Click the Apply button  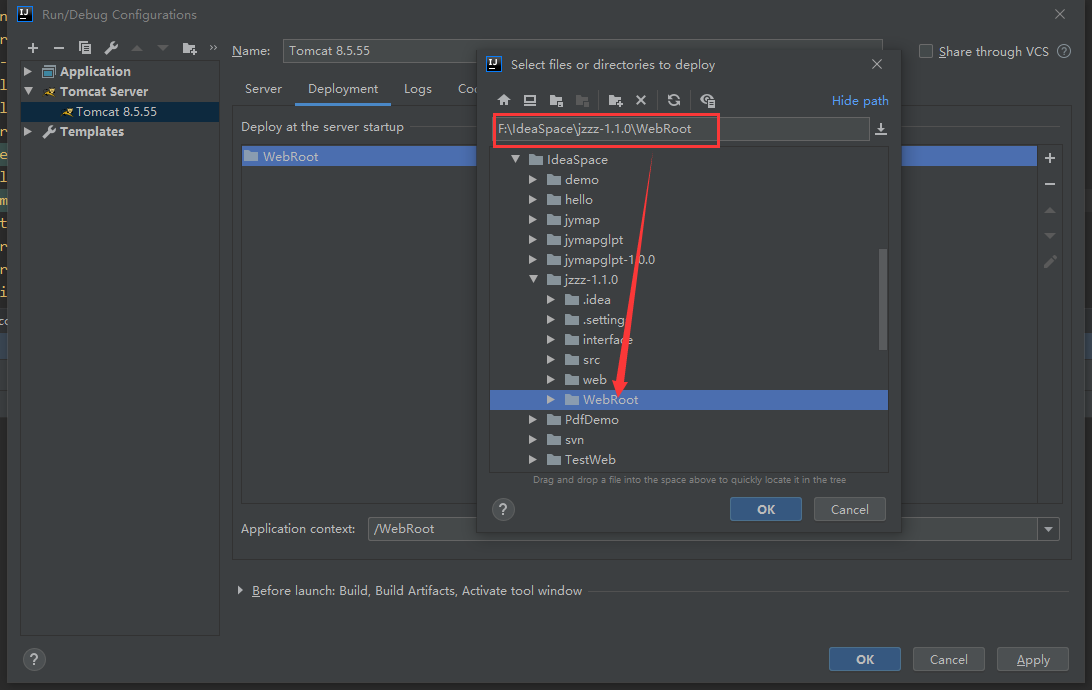pos(1033,659)
